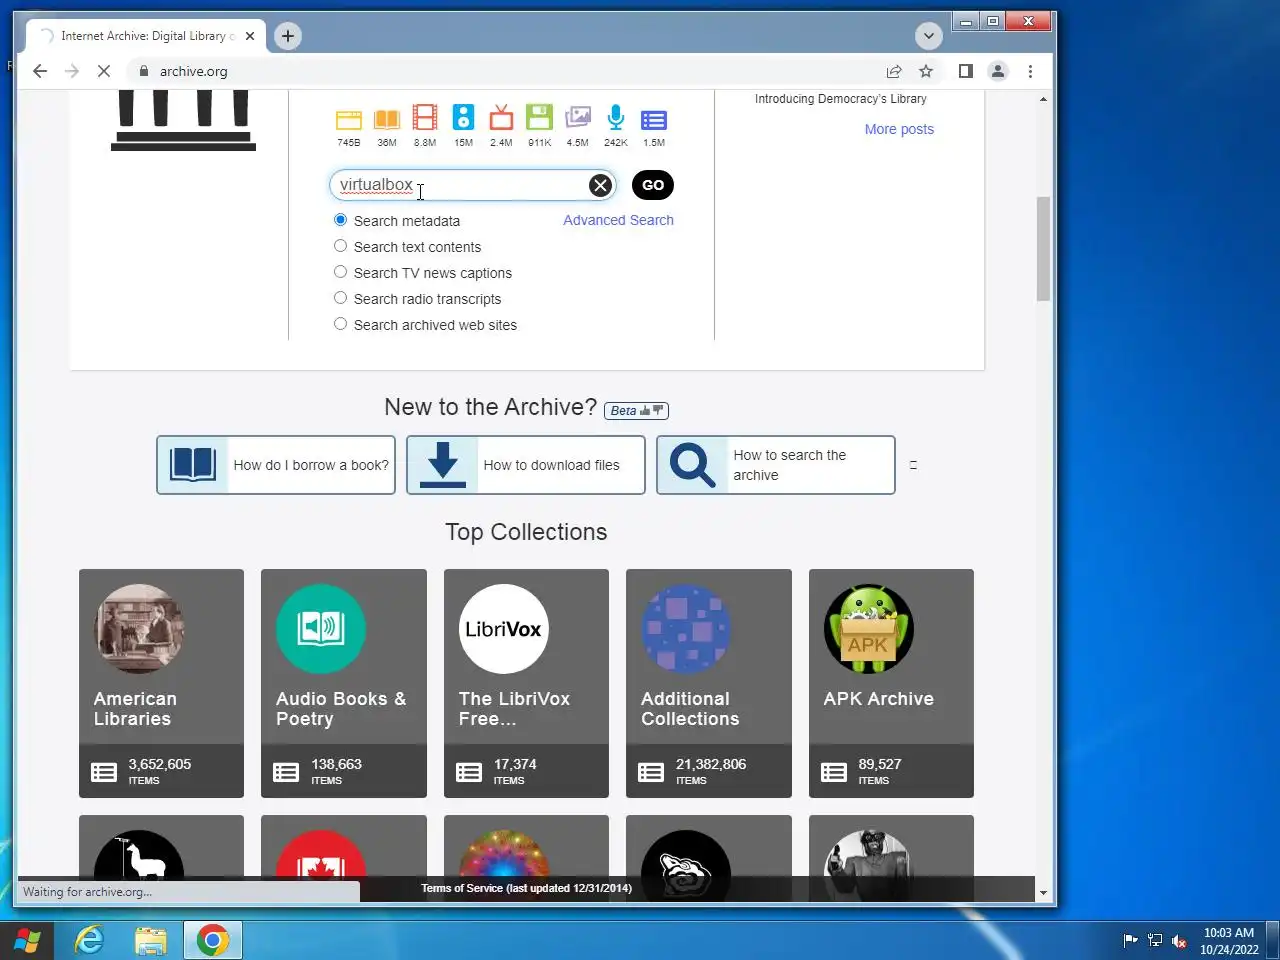Open the collections list icon labeled 1.5M
This screenshot has width=1280, height=960.
(x=654, y=121)
